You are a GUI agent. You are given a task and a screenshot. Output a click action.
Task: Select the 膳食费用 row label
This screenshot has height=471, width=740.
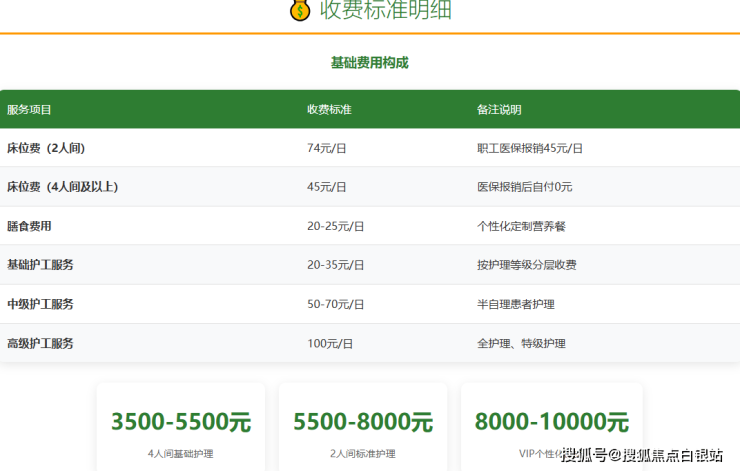click(x=29, y=226)
